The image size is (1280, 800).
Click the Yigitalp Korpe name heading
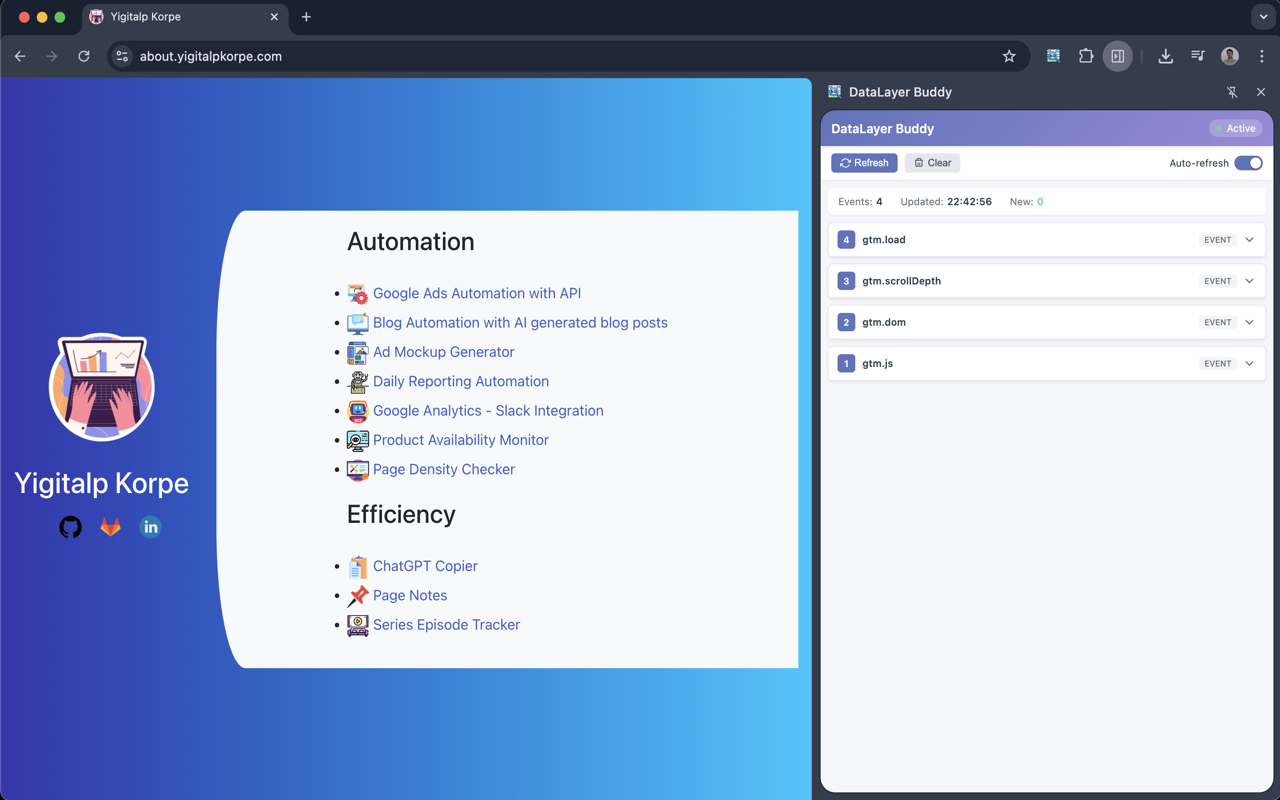(x=101, y=483)
